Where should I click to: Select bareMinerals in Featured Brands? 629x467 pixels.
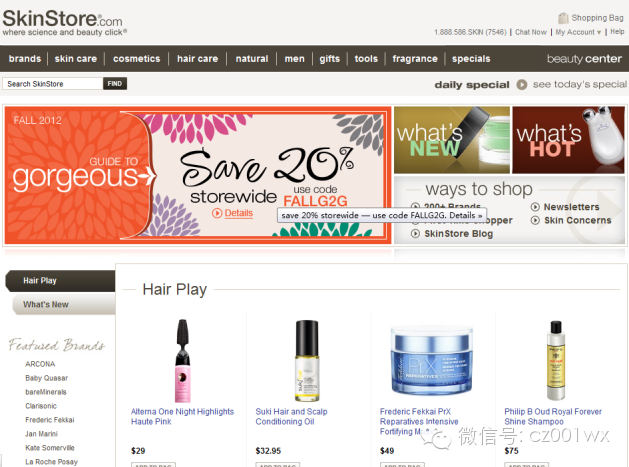[x=47, y=392]
